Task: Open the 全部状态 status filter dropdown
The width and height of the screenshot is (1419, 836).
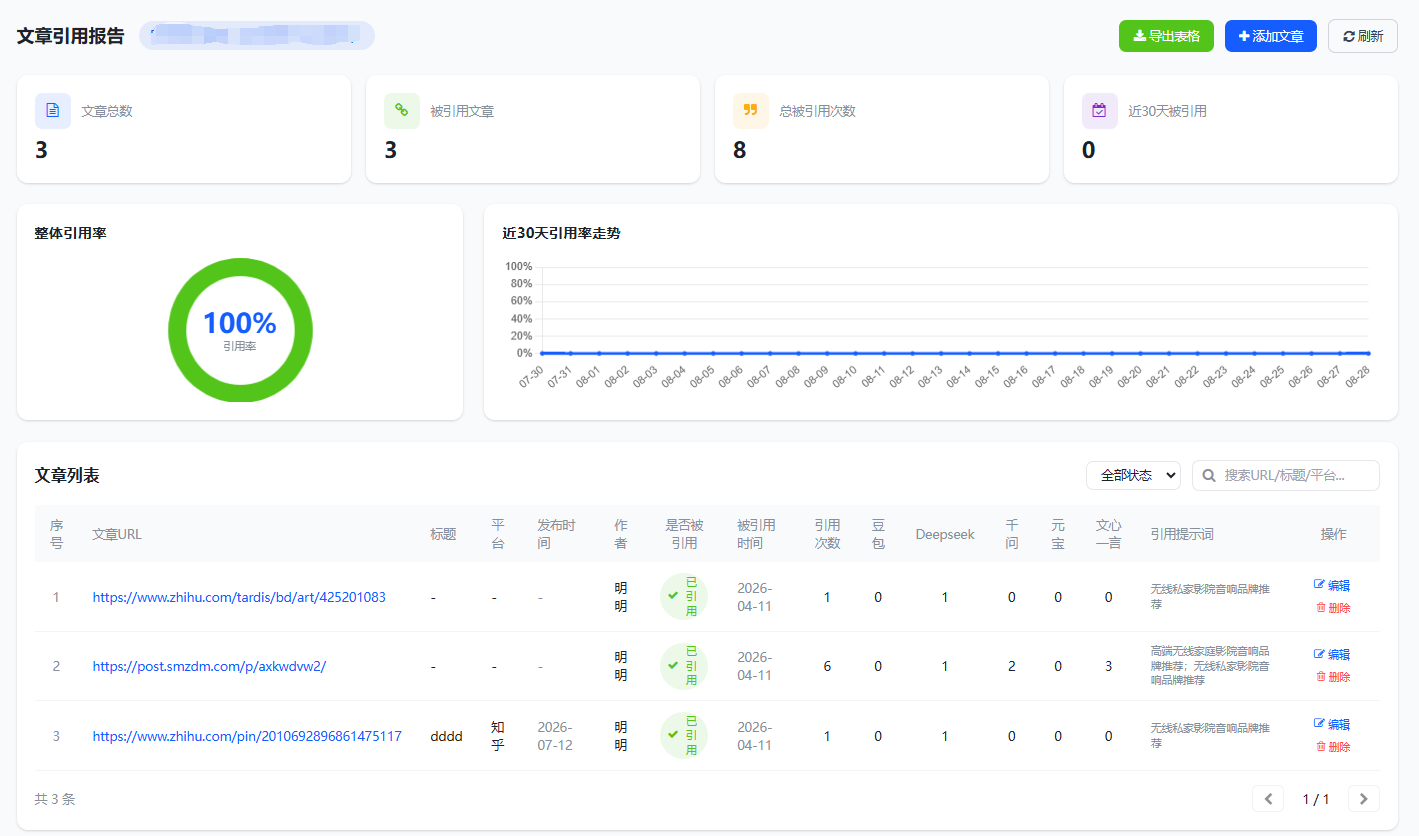Action: (1133, 476)
